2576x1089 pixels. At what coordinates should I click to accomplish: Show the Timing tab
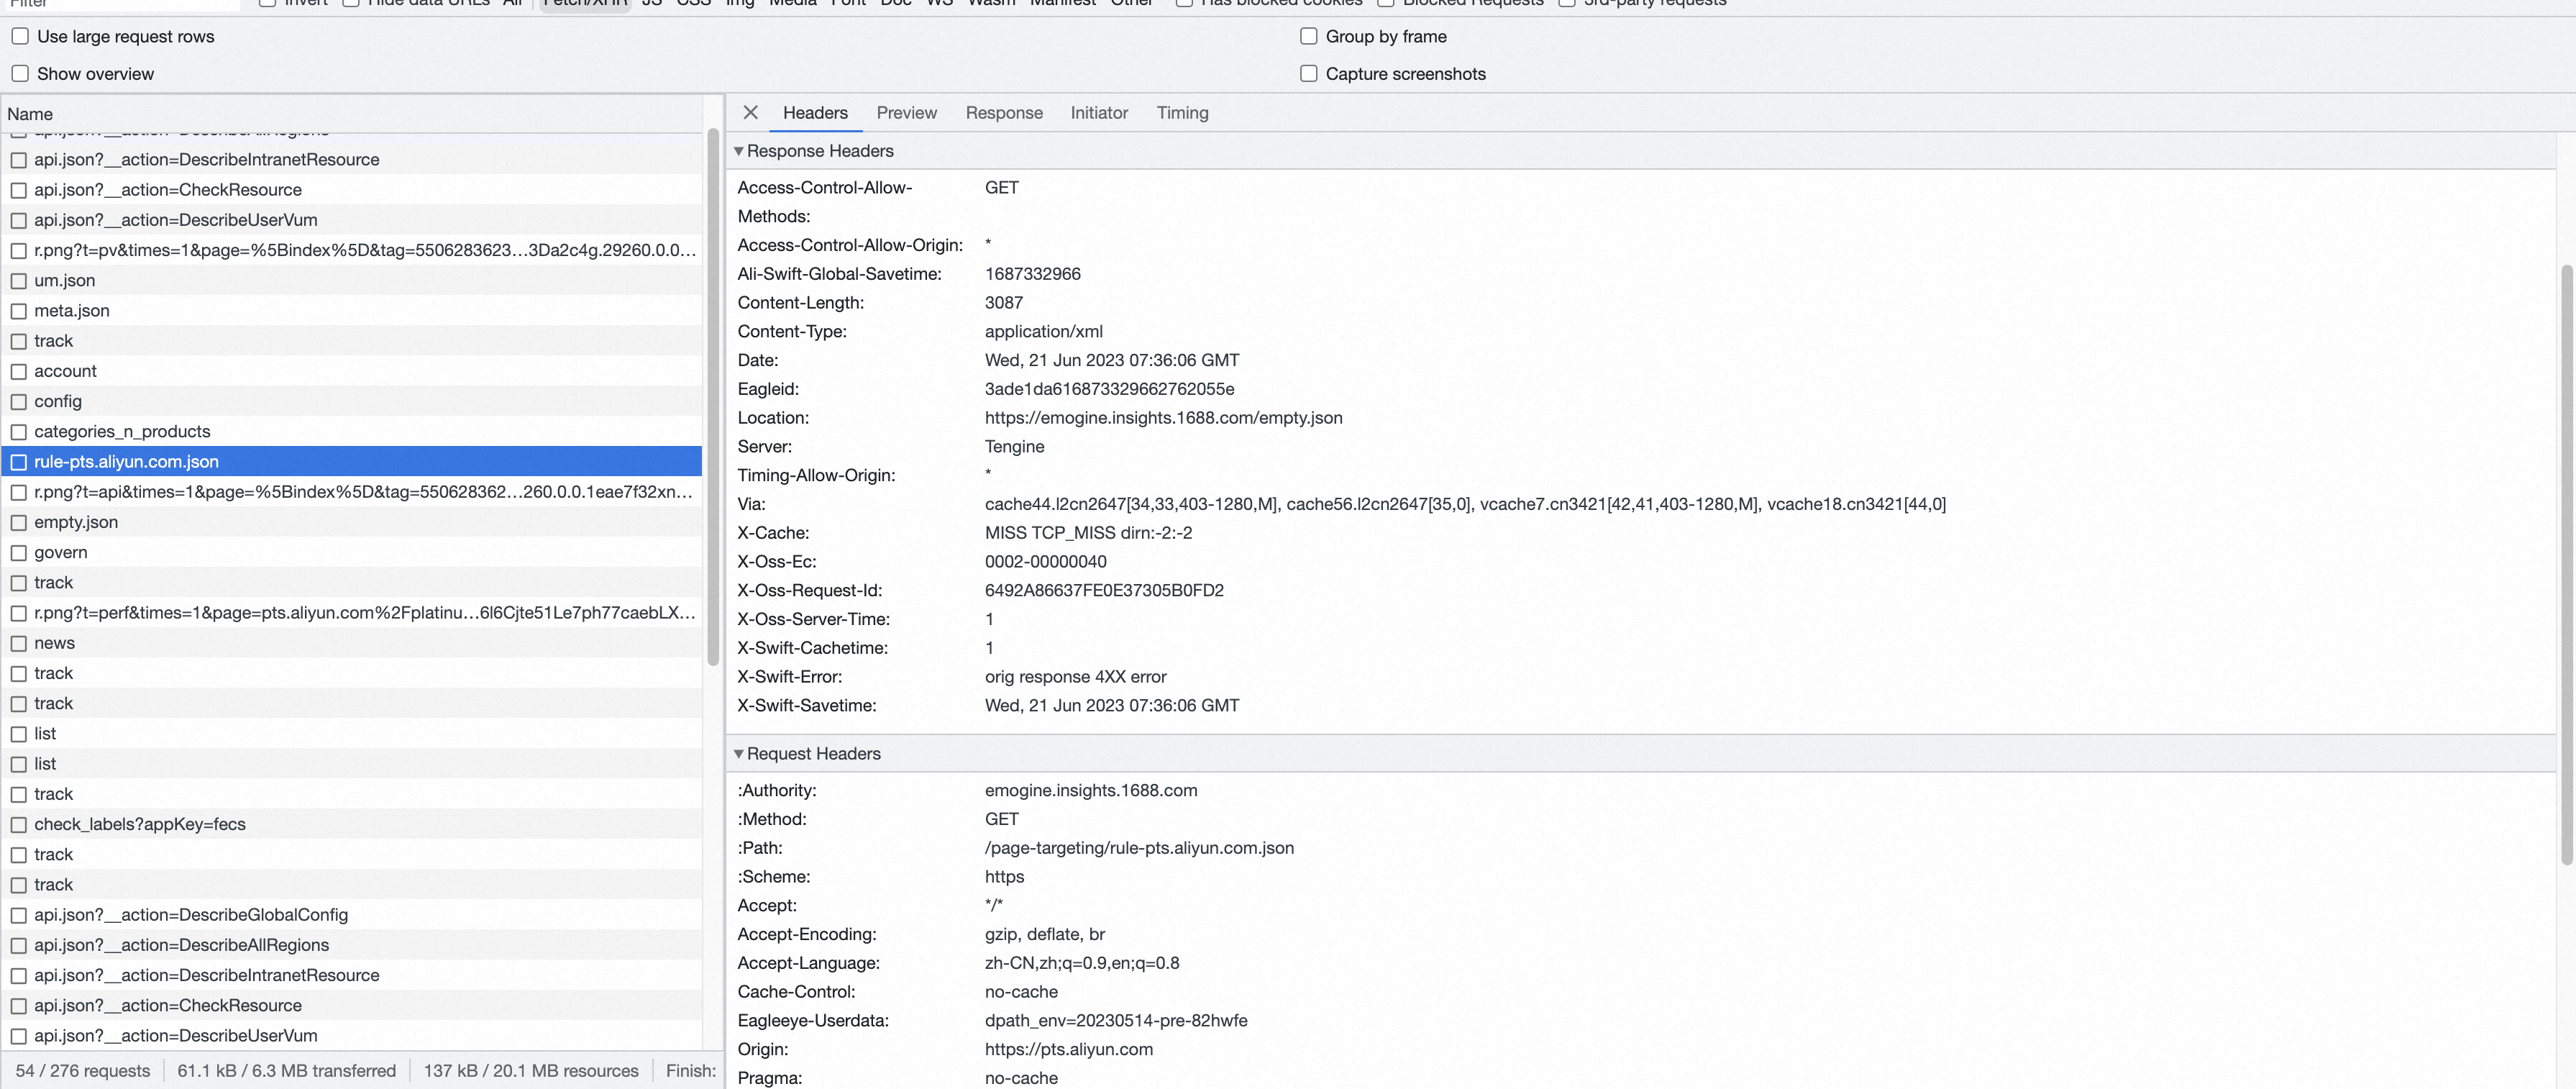click(1182, 113)
